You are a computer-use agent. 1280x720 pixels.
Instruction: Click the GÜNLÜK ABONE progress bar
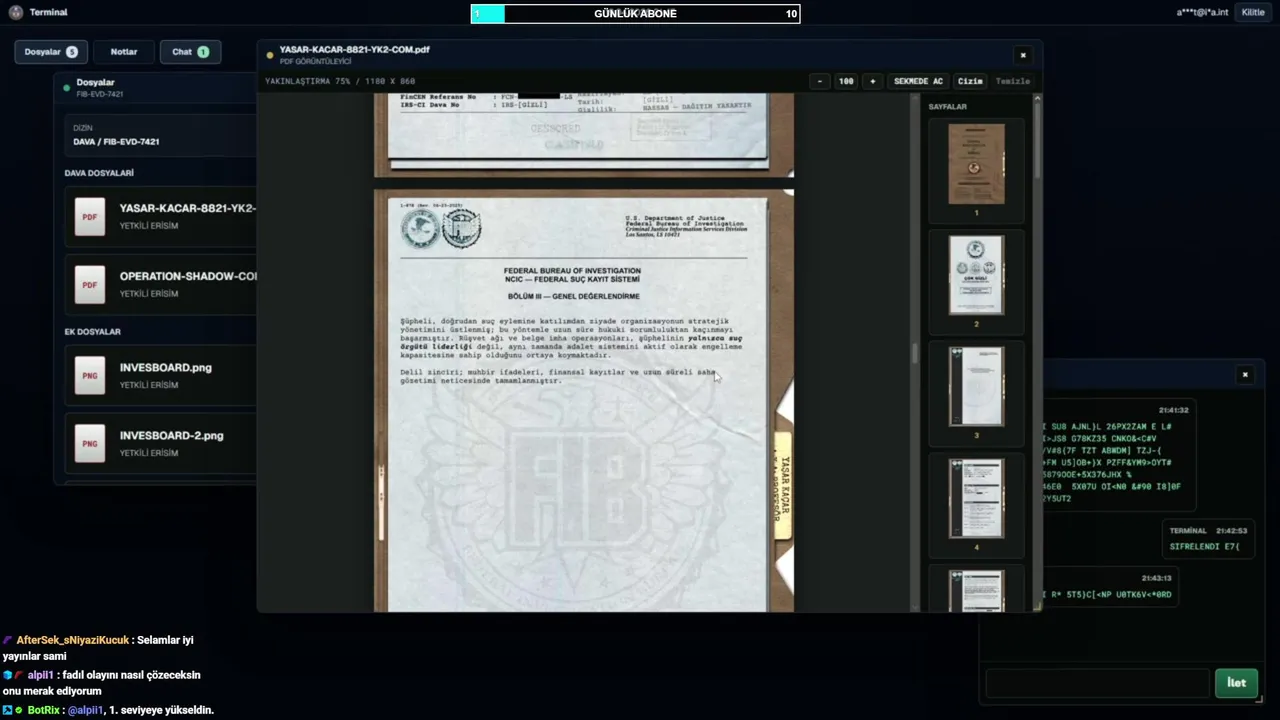(x=635, y=13)
